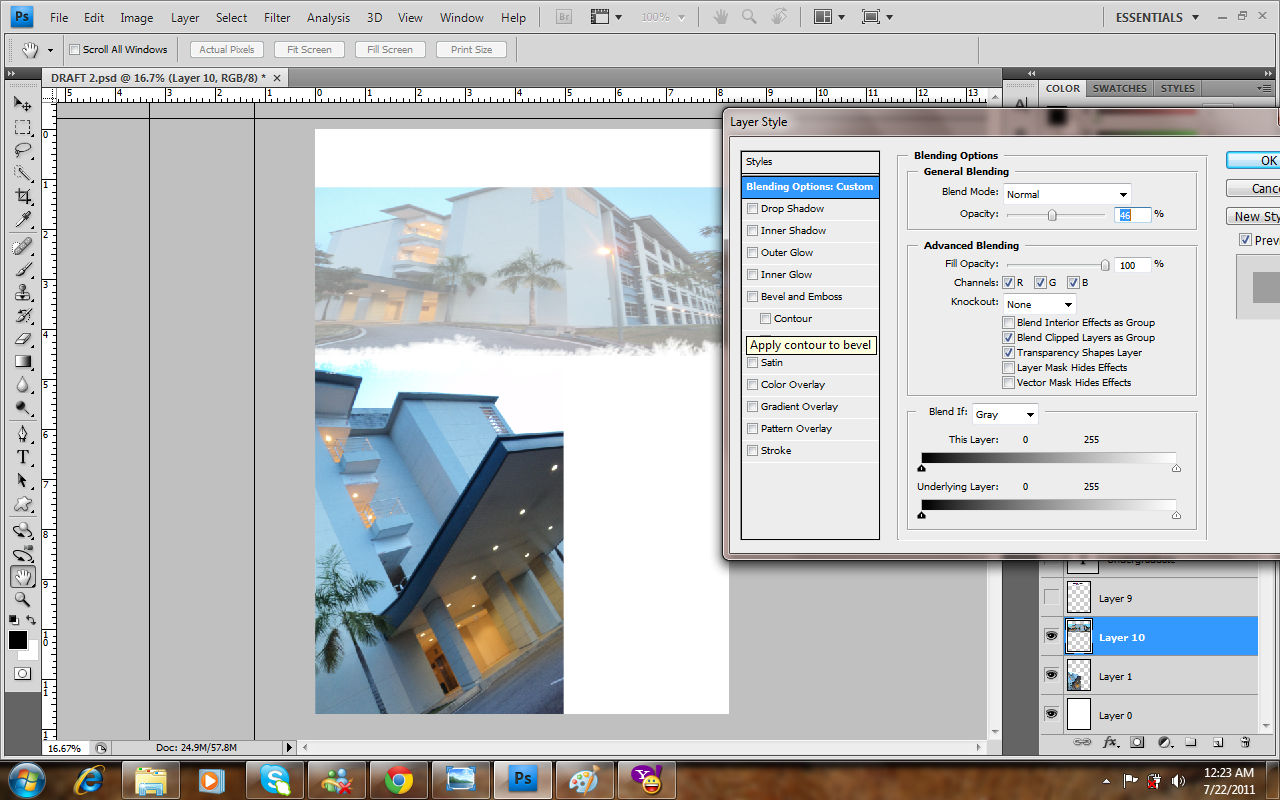Select the Eyedropper tool

coord(22,220)
